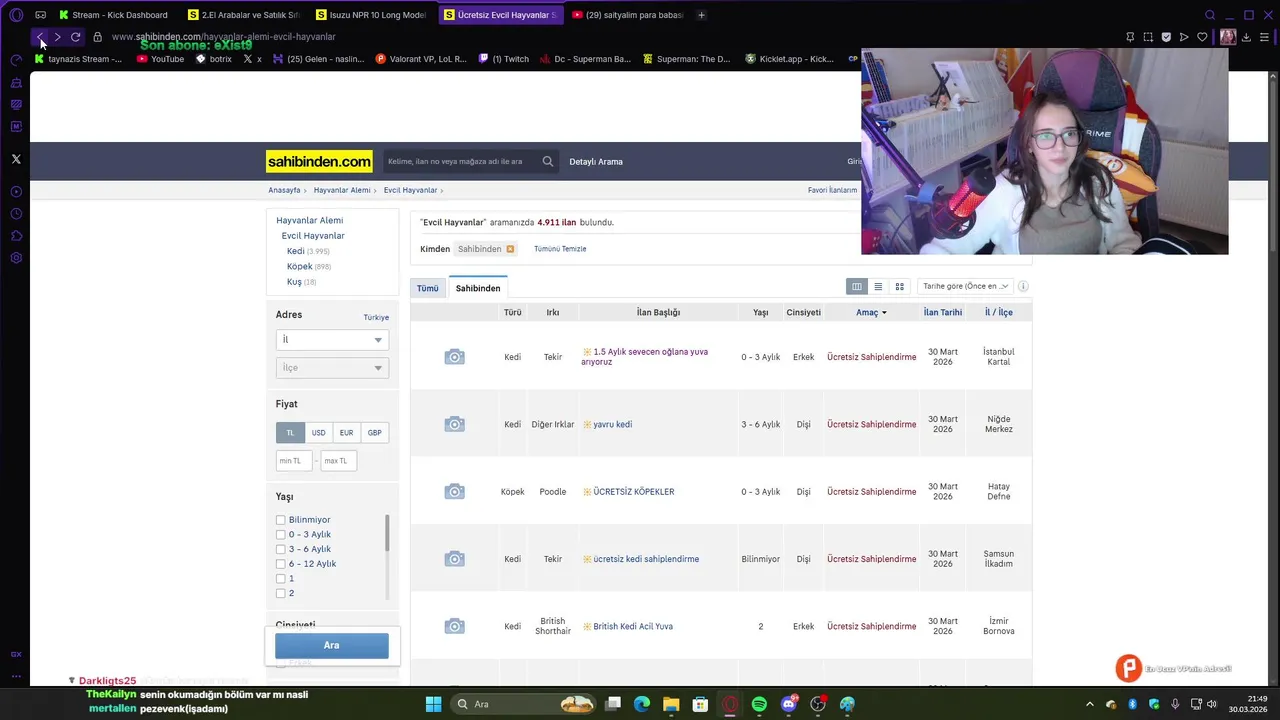The image size is (1280, 720).
Task: Open the İlçe district dropdown
Action: [x=332, y=368]
